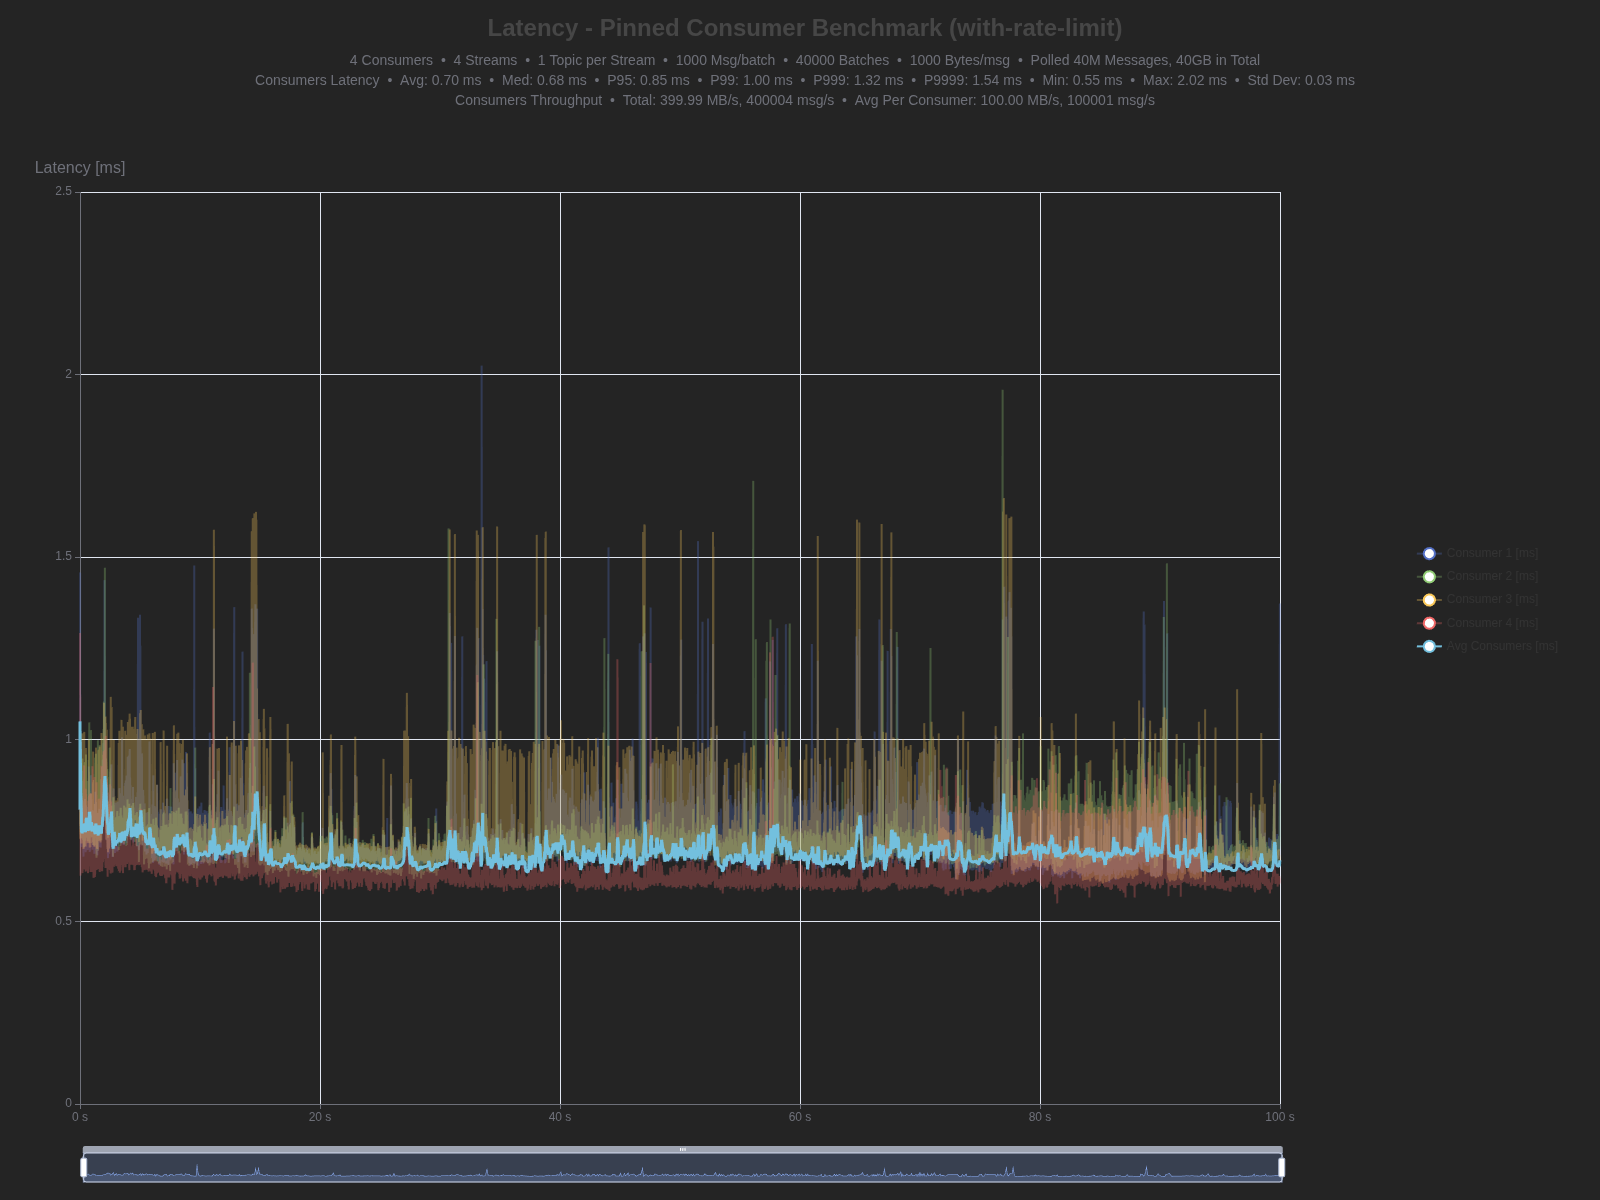Viewport: 1600px width, 1200px height.
Task: Click the Latency benchmark chart title
Action: pyautogui.click(x=804, y=28)
